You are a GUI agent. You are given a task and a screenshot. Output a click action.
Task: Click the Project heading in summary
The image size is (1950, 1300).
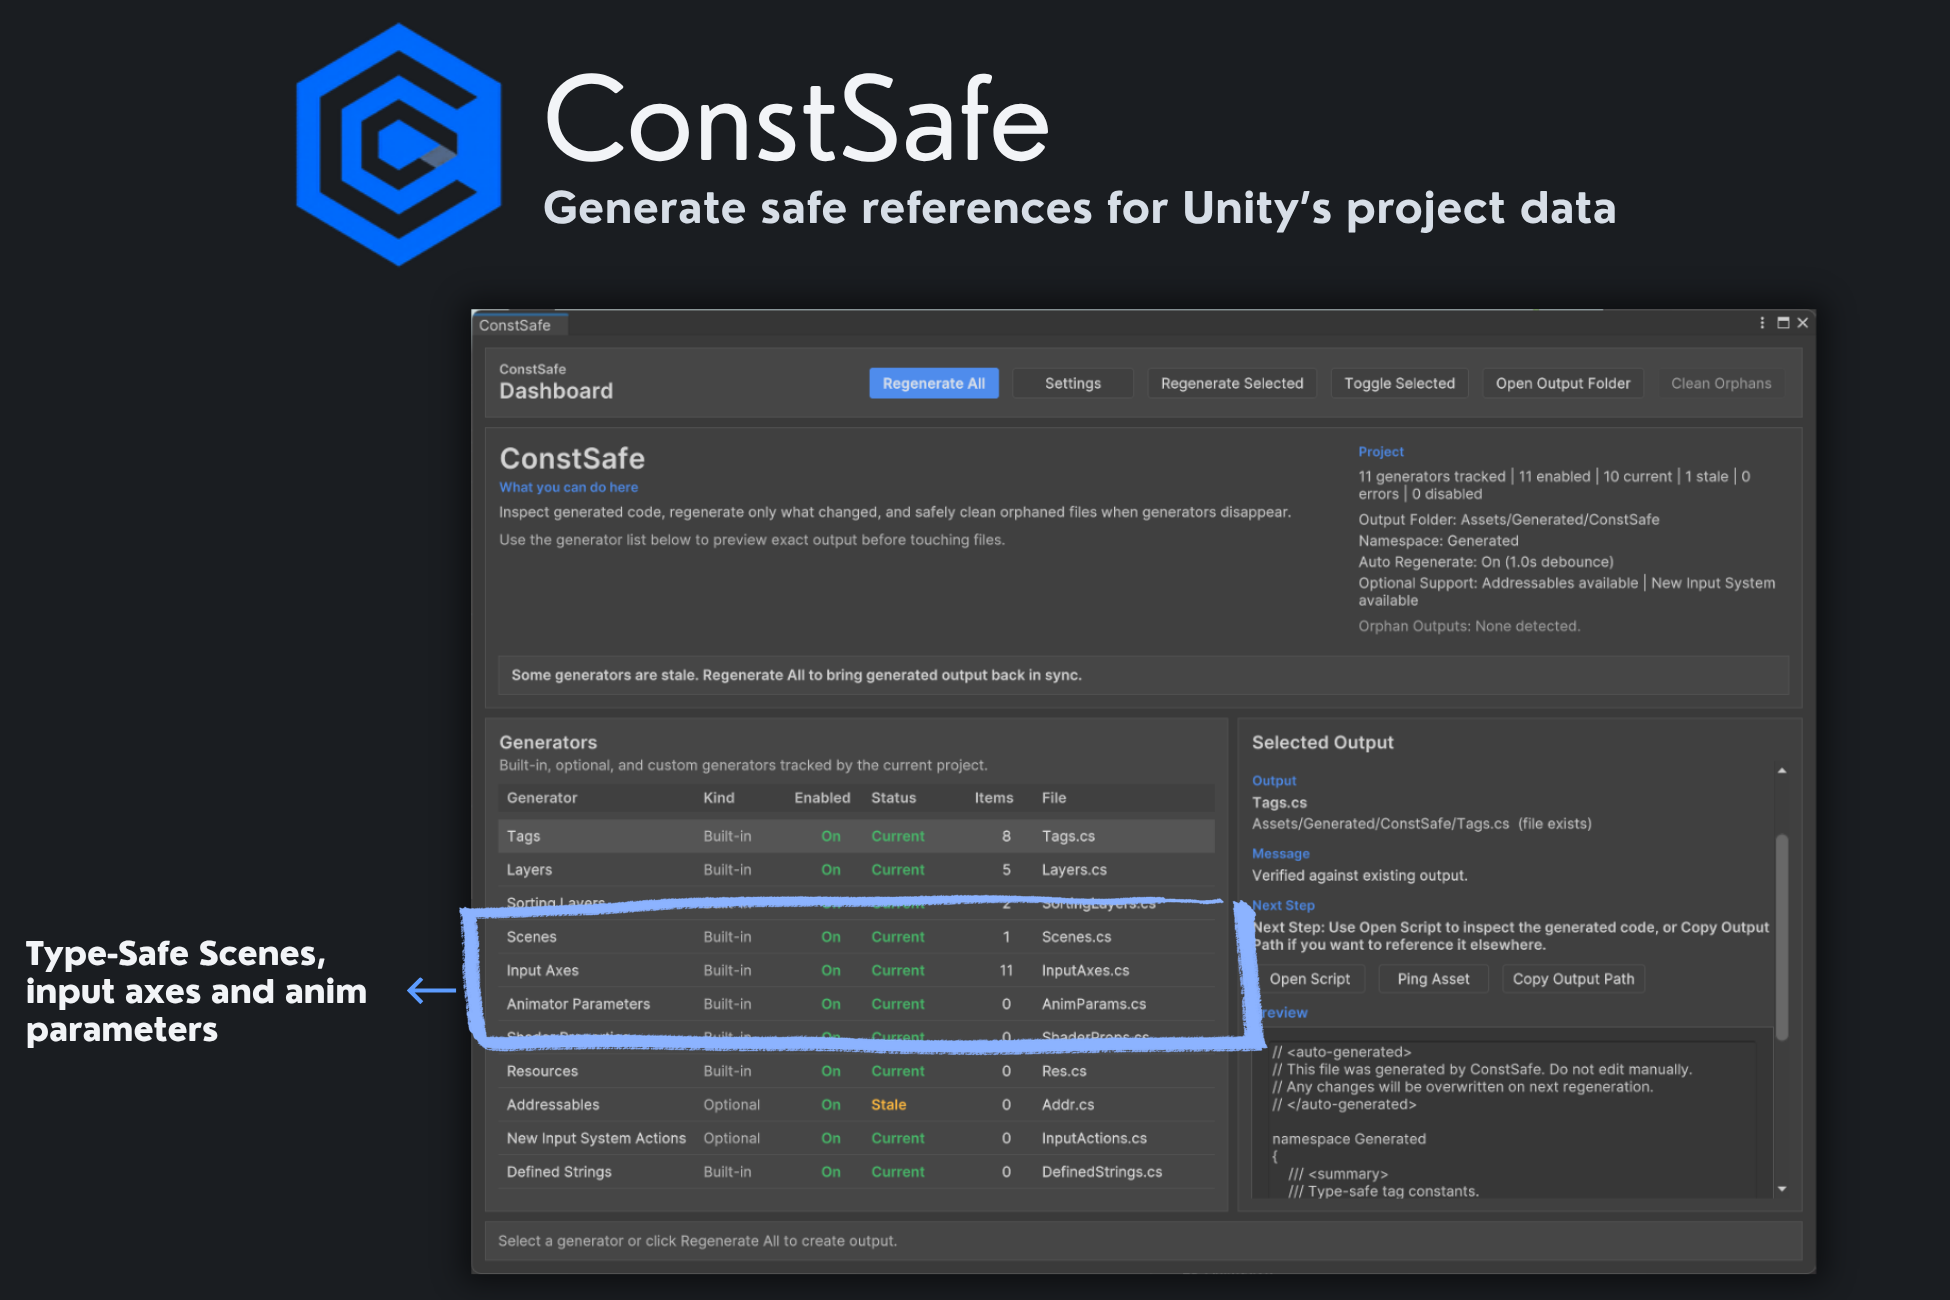tap(1380, 452)
